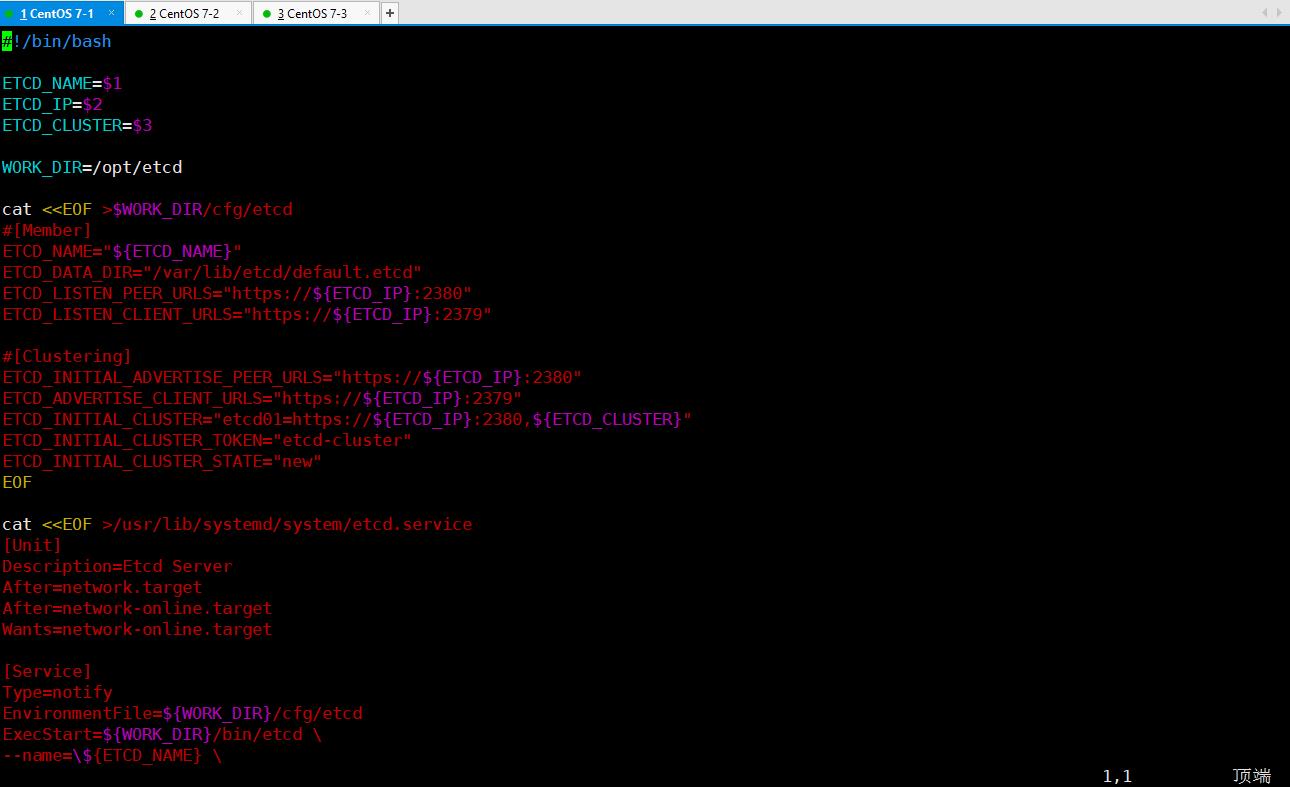Click the cat <<EOF >$WORK_DIR/cfg/etcd line
Viewport: 1290px width, 787px height.
pyautogui.click(x=147, y=209)
